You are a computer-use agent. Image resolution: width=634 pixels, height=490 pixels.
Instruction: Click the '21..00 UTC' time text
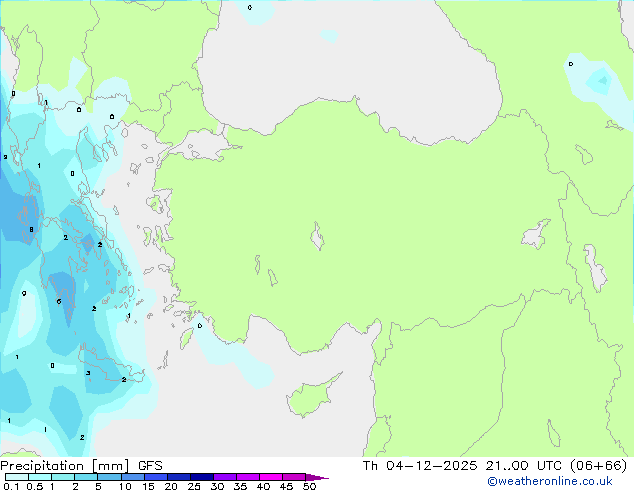coord(524,466)
